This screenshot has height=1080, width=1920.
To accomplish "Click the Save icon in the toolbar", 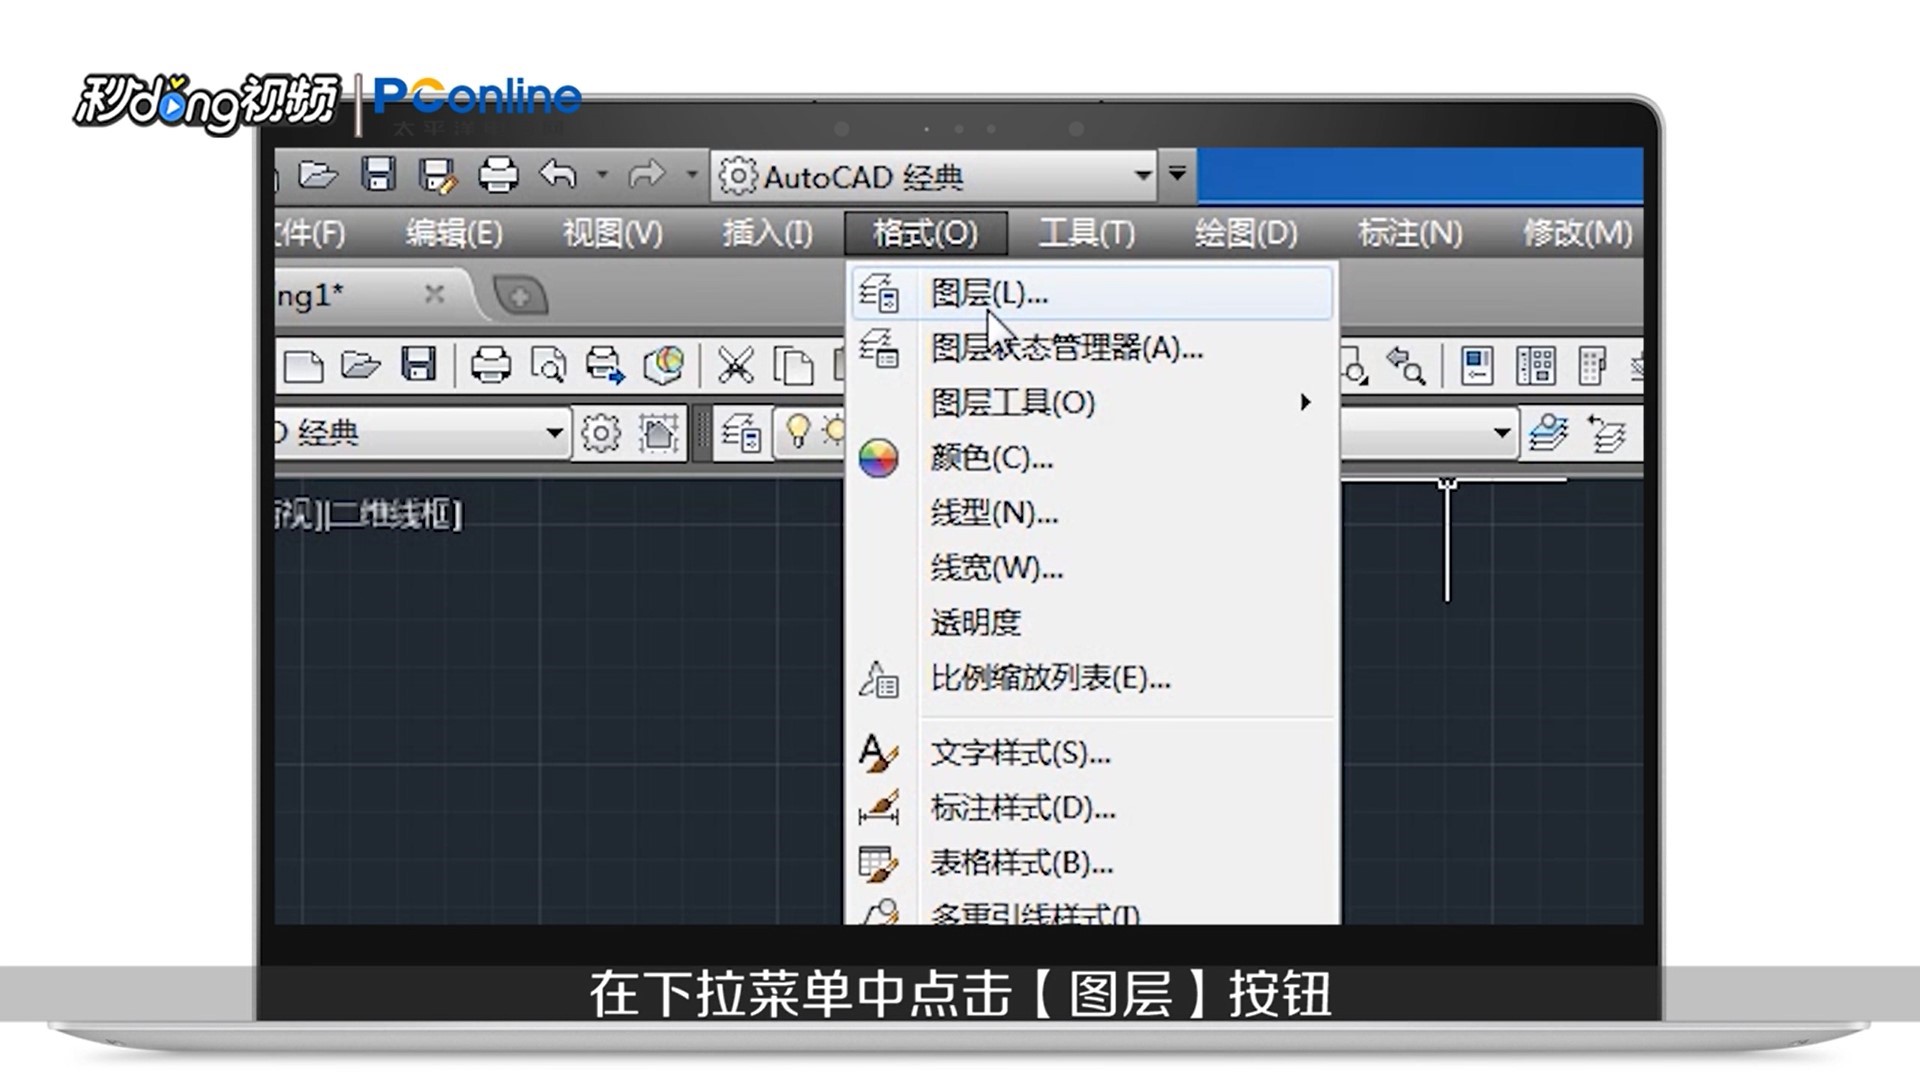I will [x=380, y=173].
